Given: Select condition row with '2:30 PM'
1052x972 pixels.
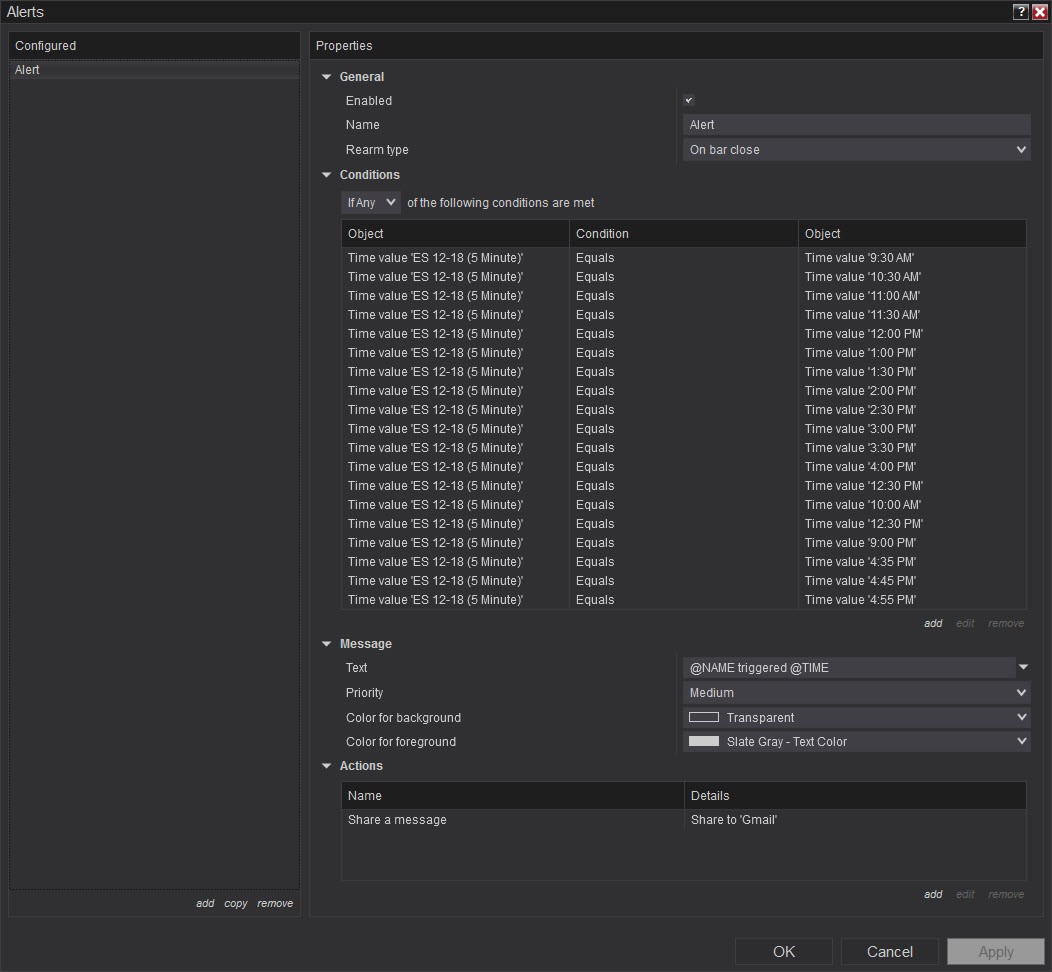Looking at the screenshot, I should click(x=684, y=410).
